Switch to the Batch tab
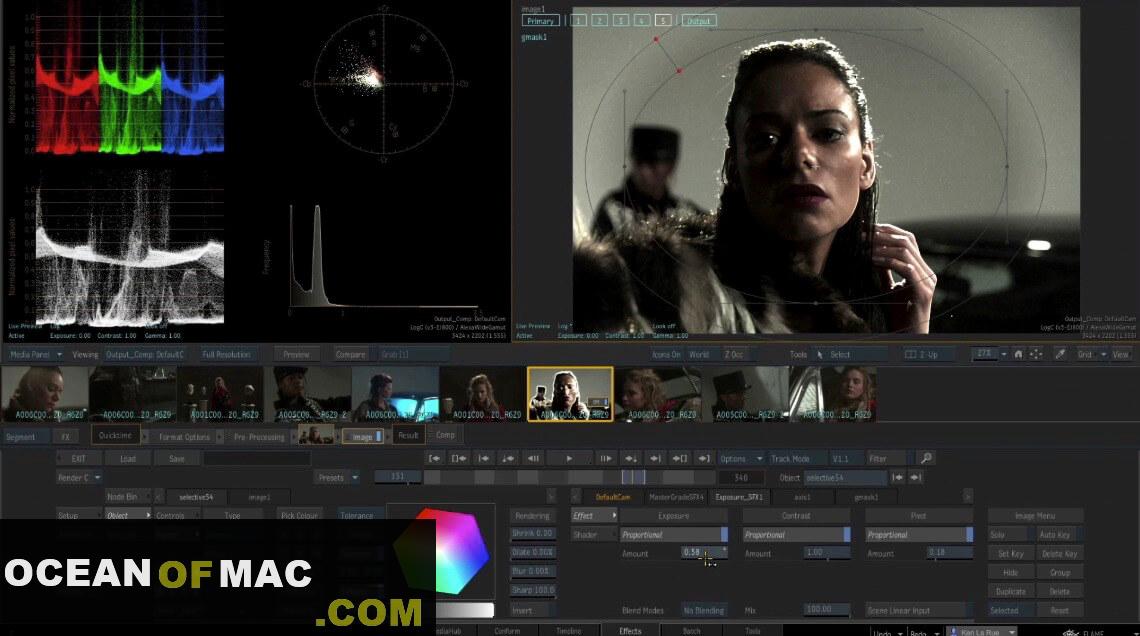The image size is (1140, 636). pos(691,631)
